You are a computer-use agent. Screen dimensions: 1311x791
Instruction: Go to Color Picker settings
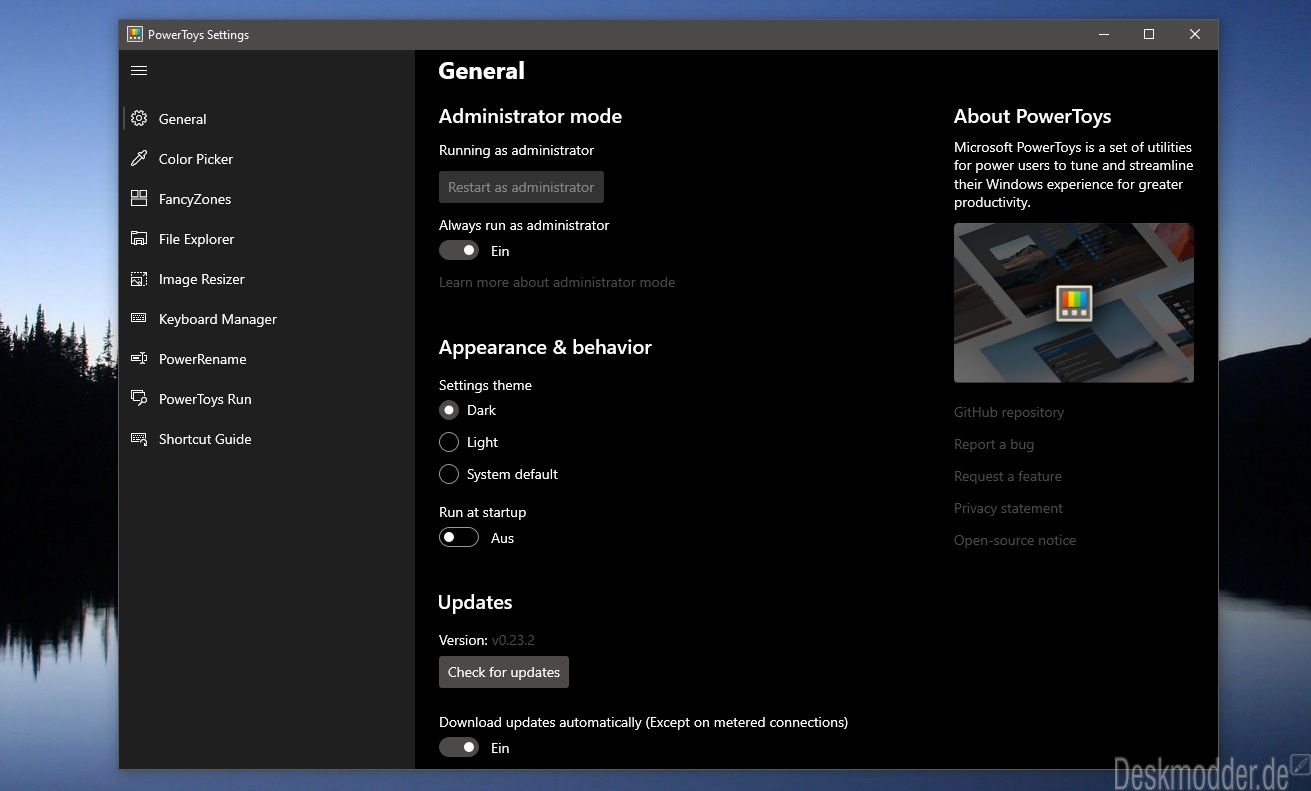coord(267,159)
